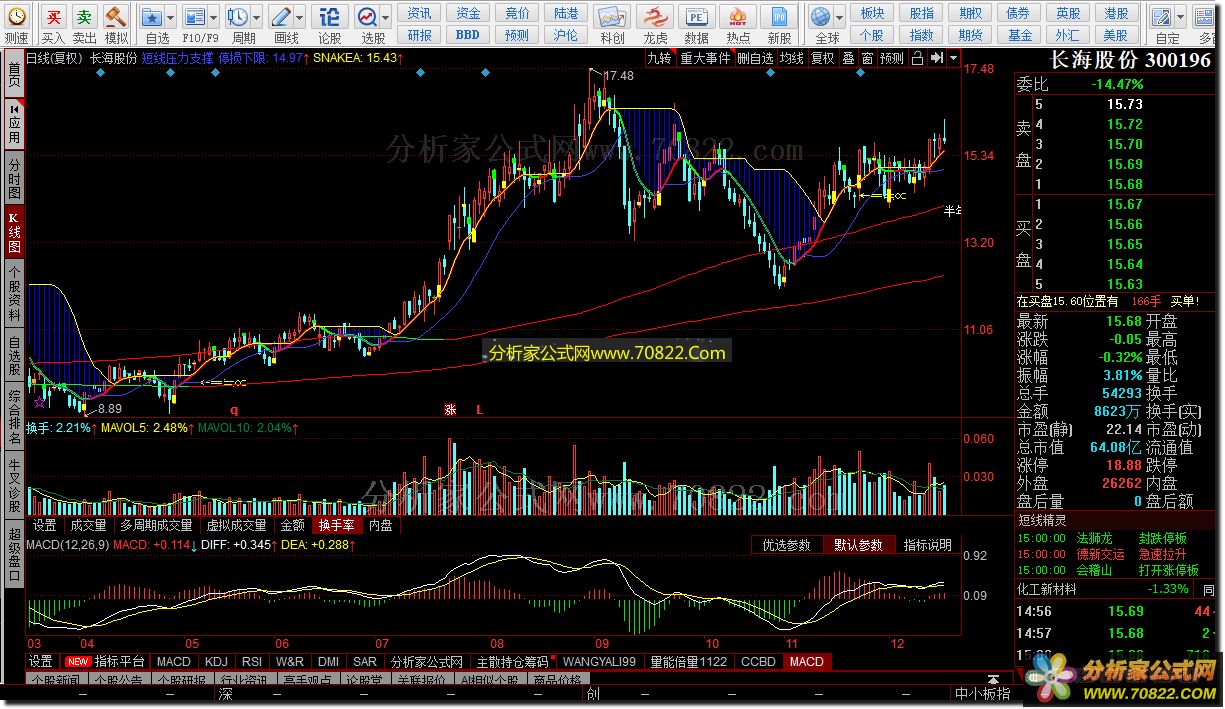Click the 沪伦 button
The height and width of the screenshot is (709, 1225).
[566, 35]
